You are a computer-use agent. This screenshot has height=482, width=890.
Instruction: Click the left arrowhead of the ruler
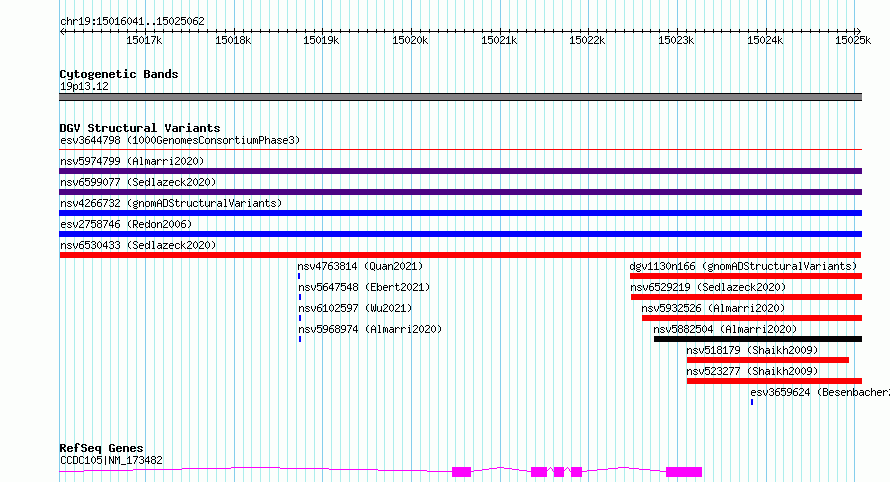point(62,31)
